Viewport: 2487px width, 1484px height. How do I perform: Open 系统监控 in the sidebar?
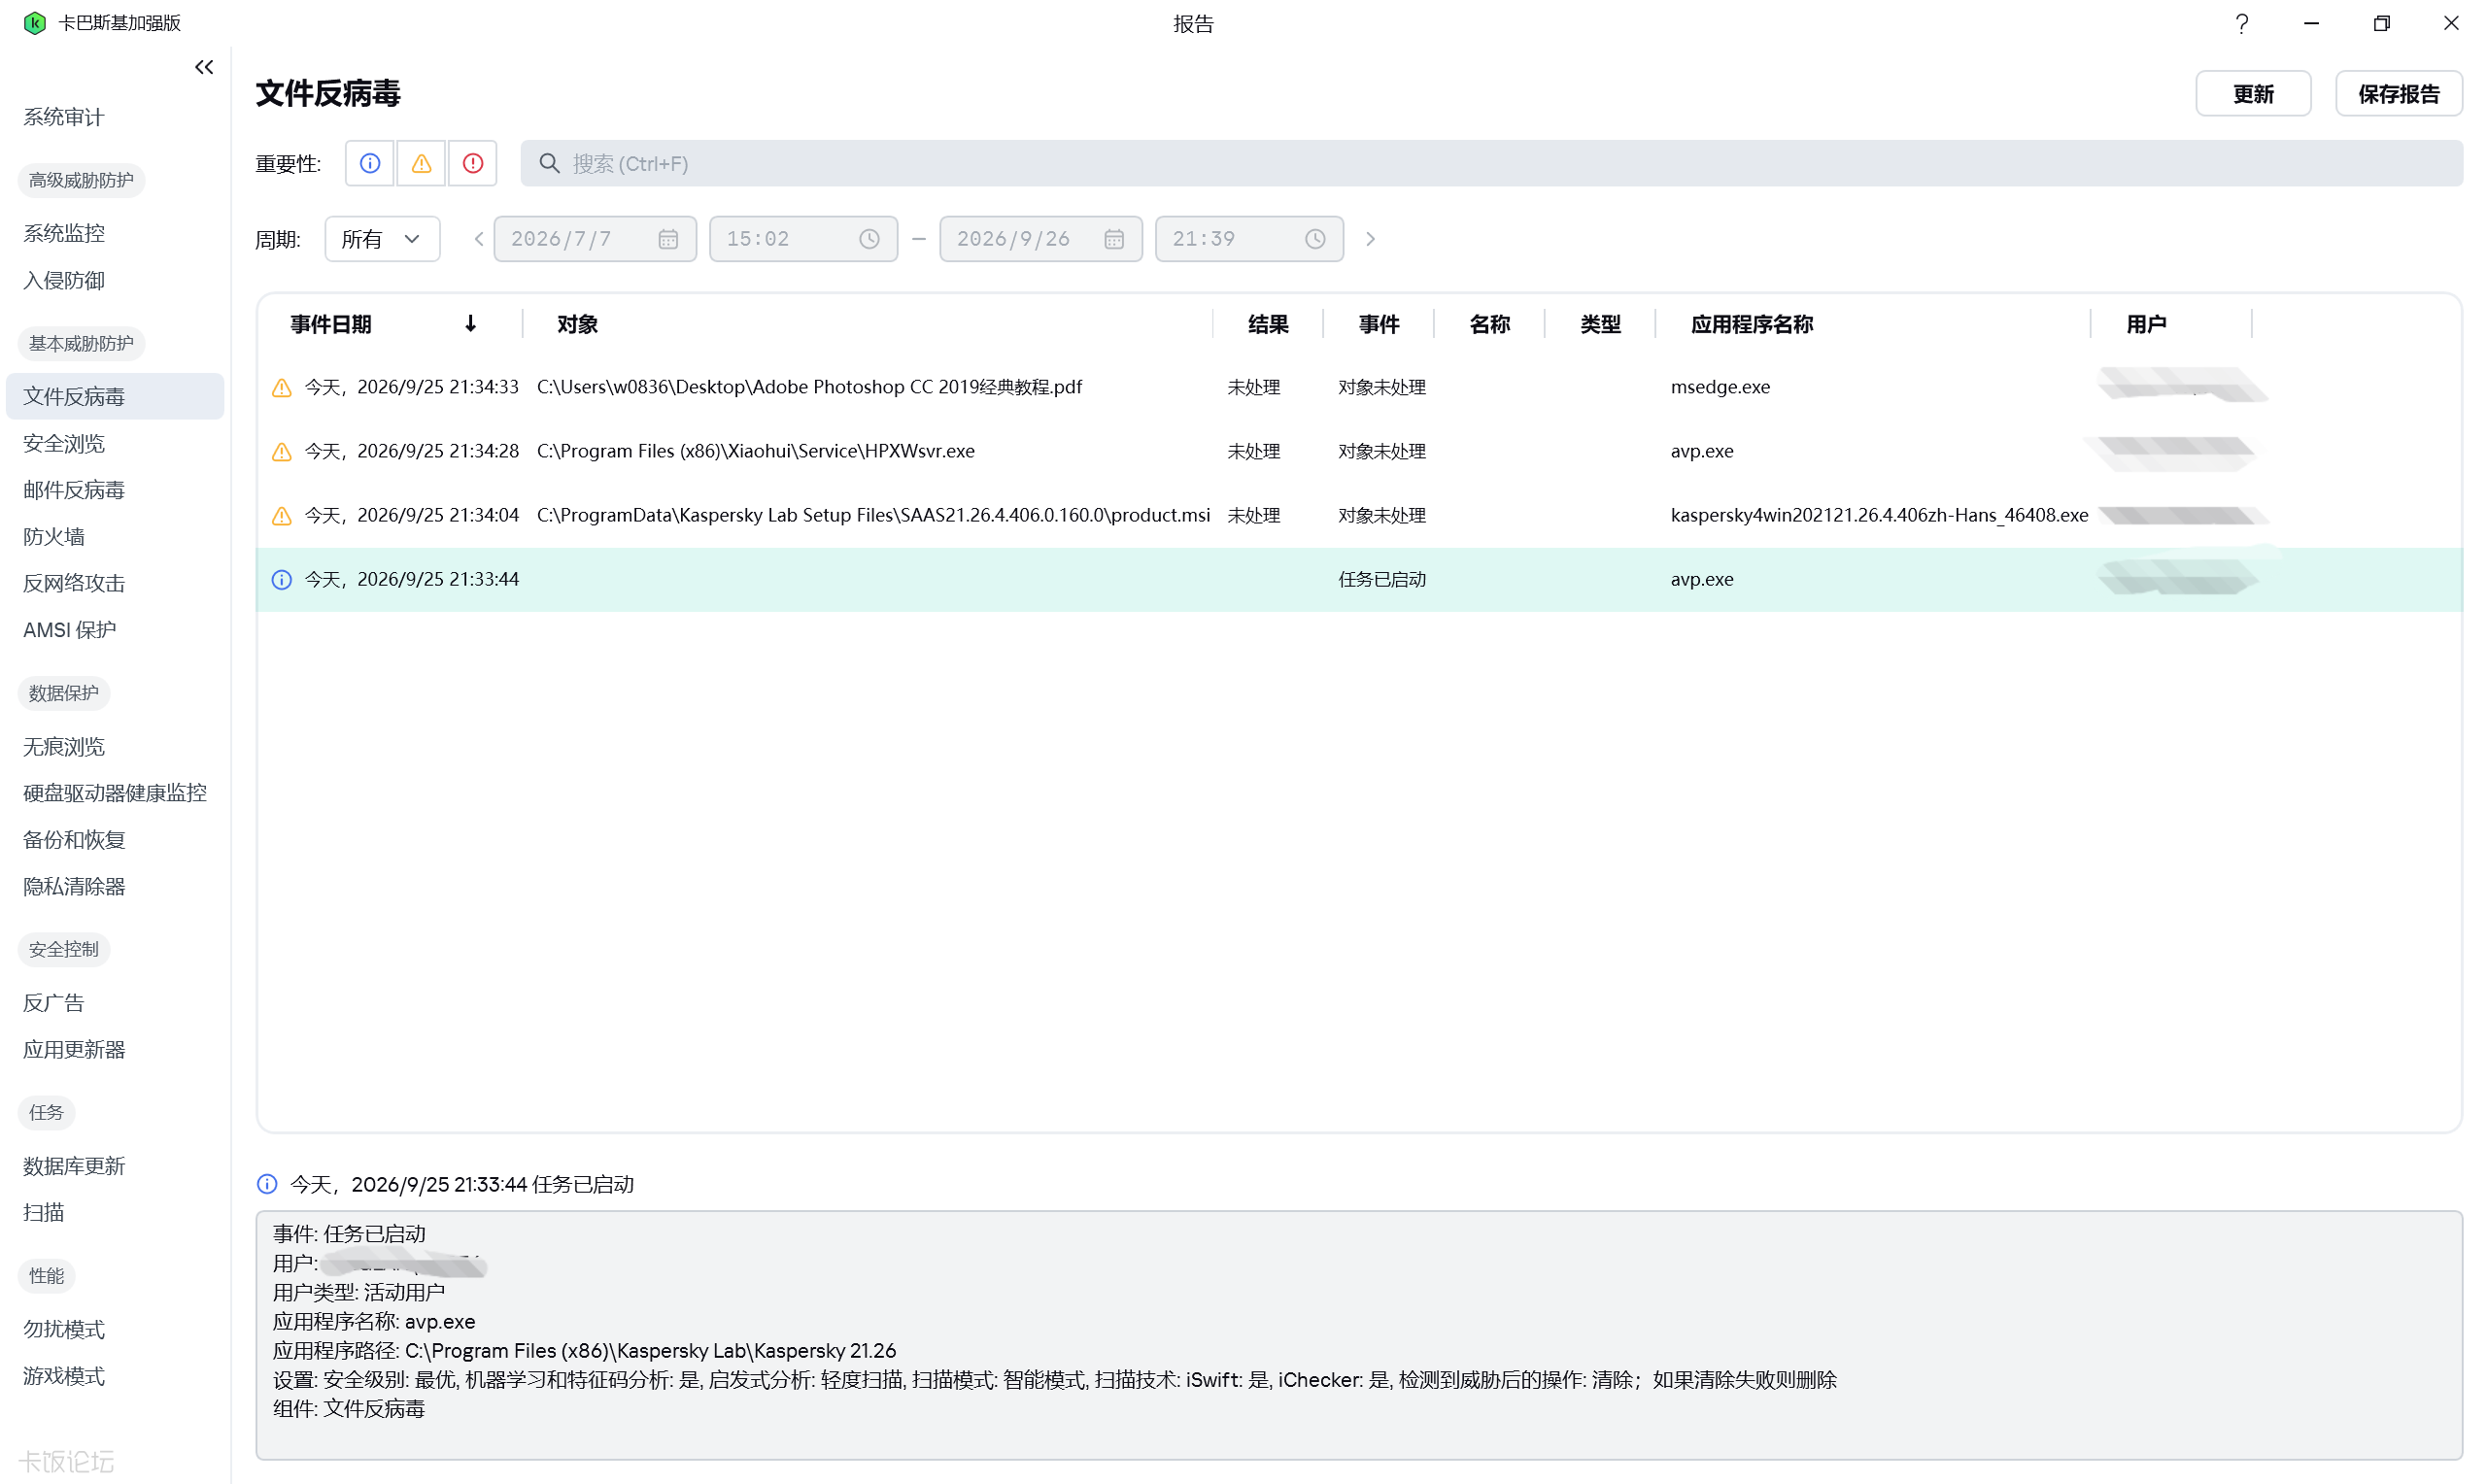[x=64, y=233]
